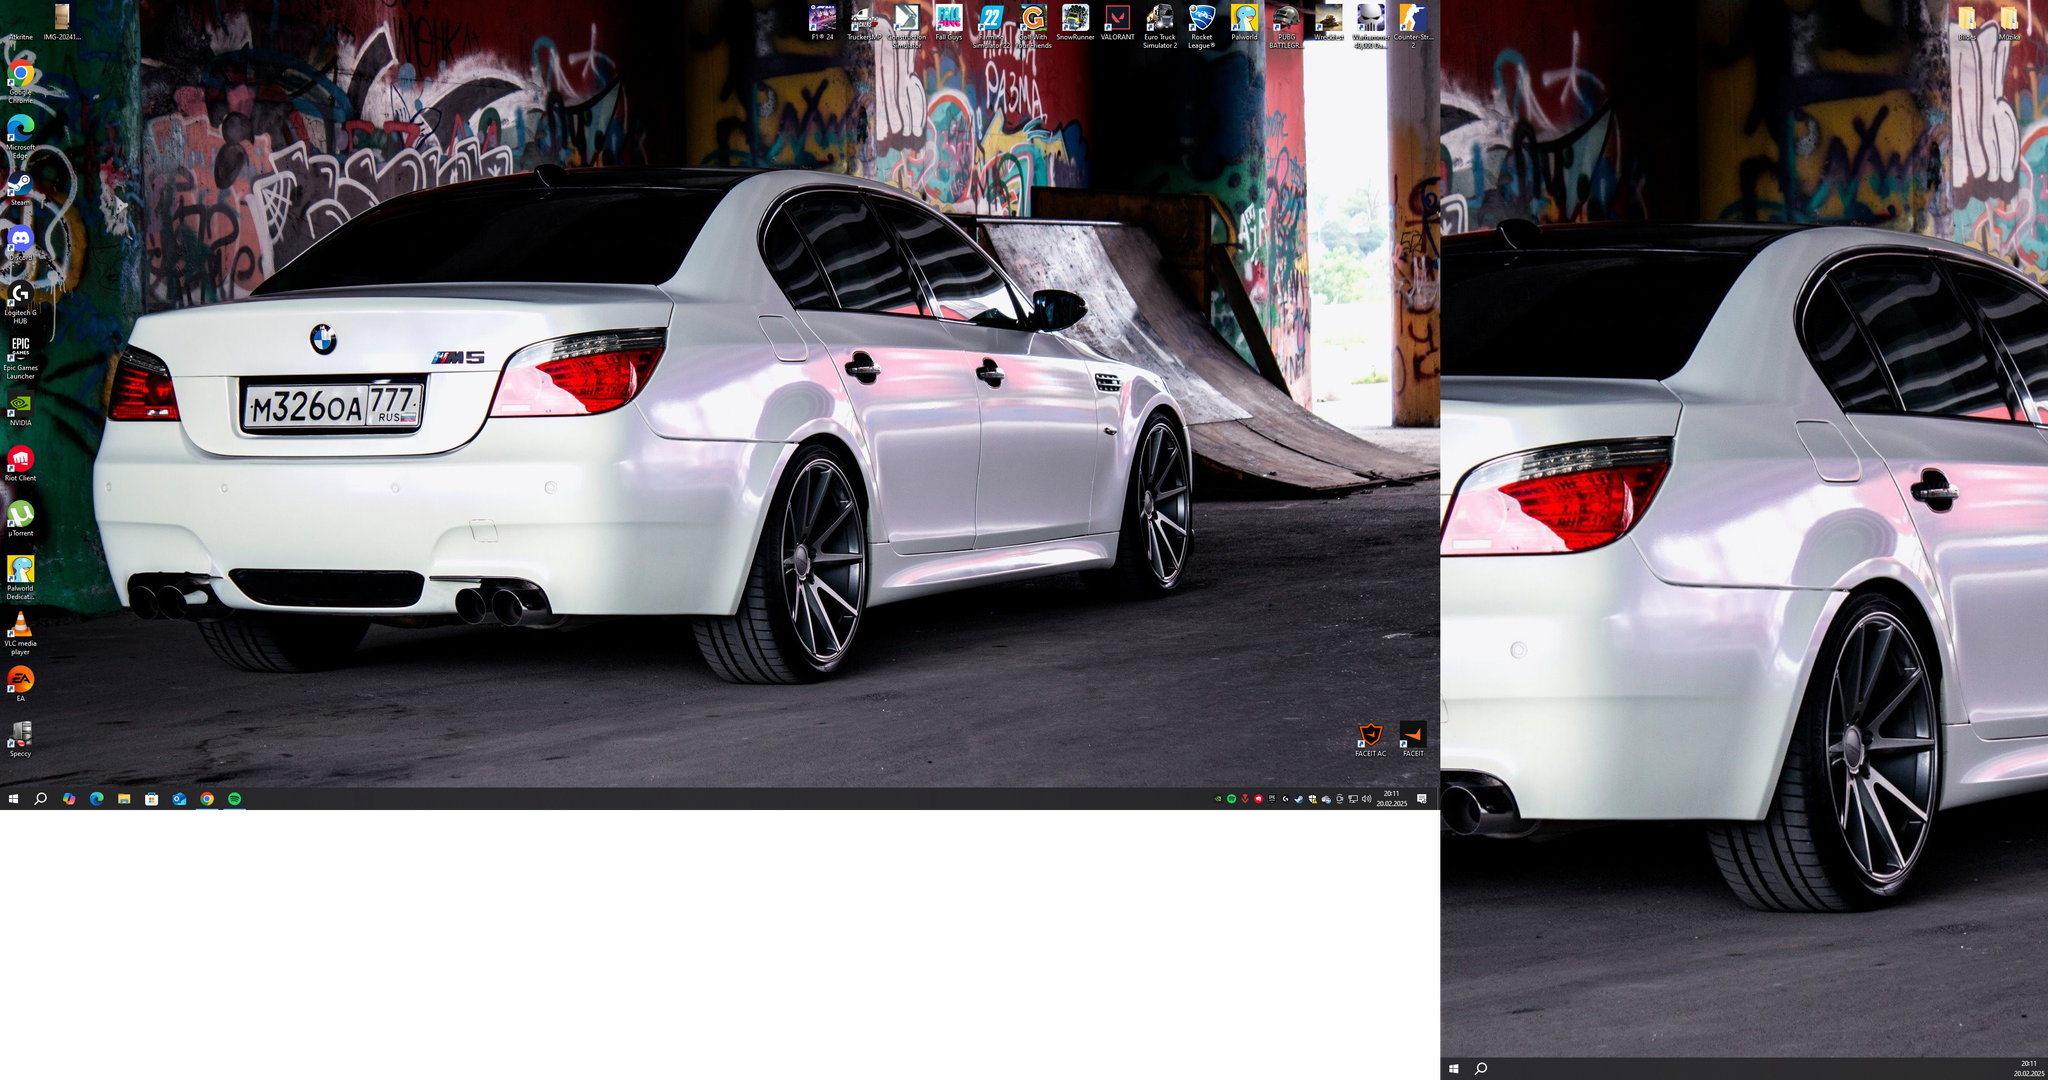
Task: Launch VALORANT desktop shortcut
Action: tap(1117, 22)
